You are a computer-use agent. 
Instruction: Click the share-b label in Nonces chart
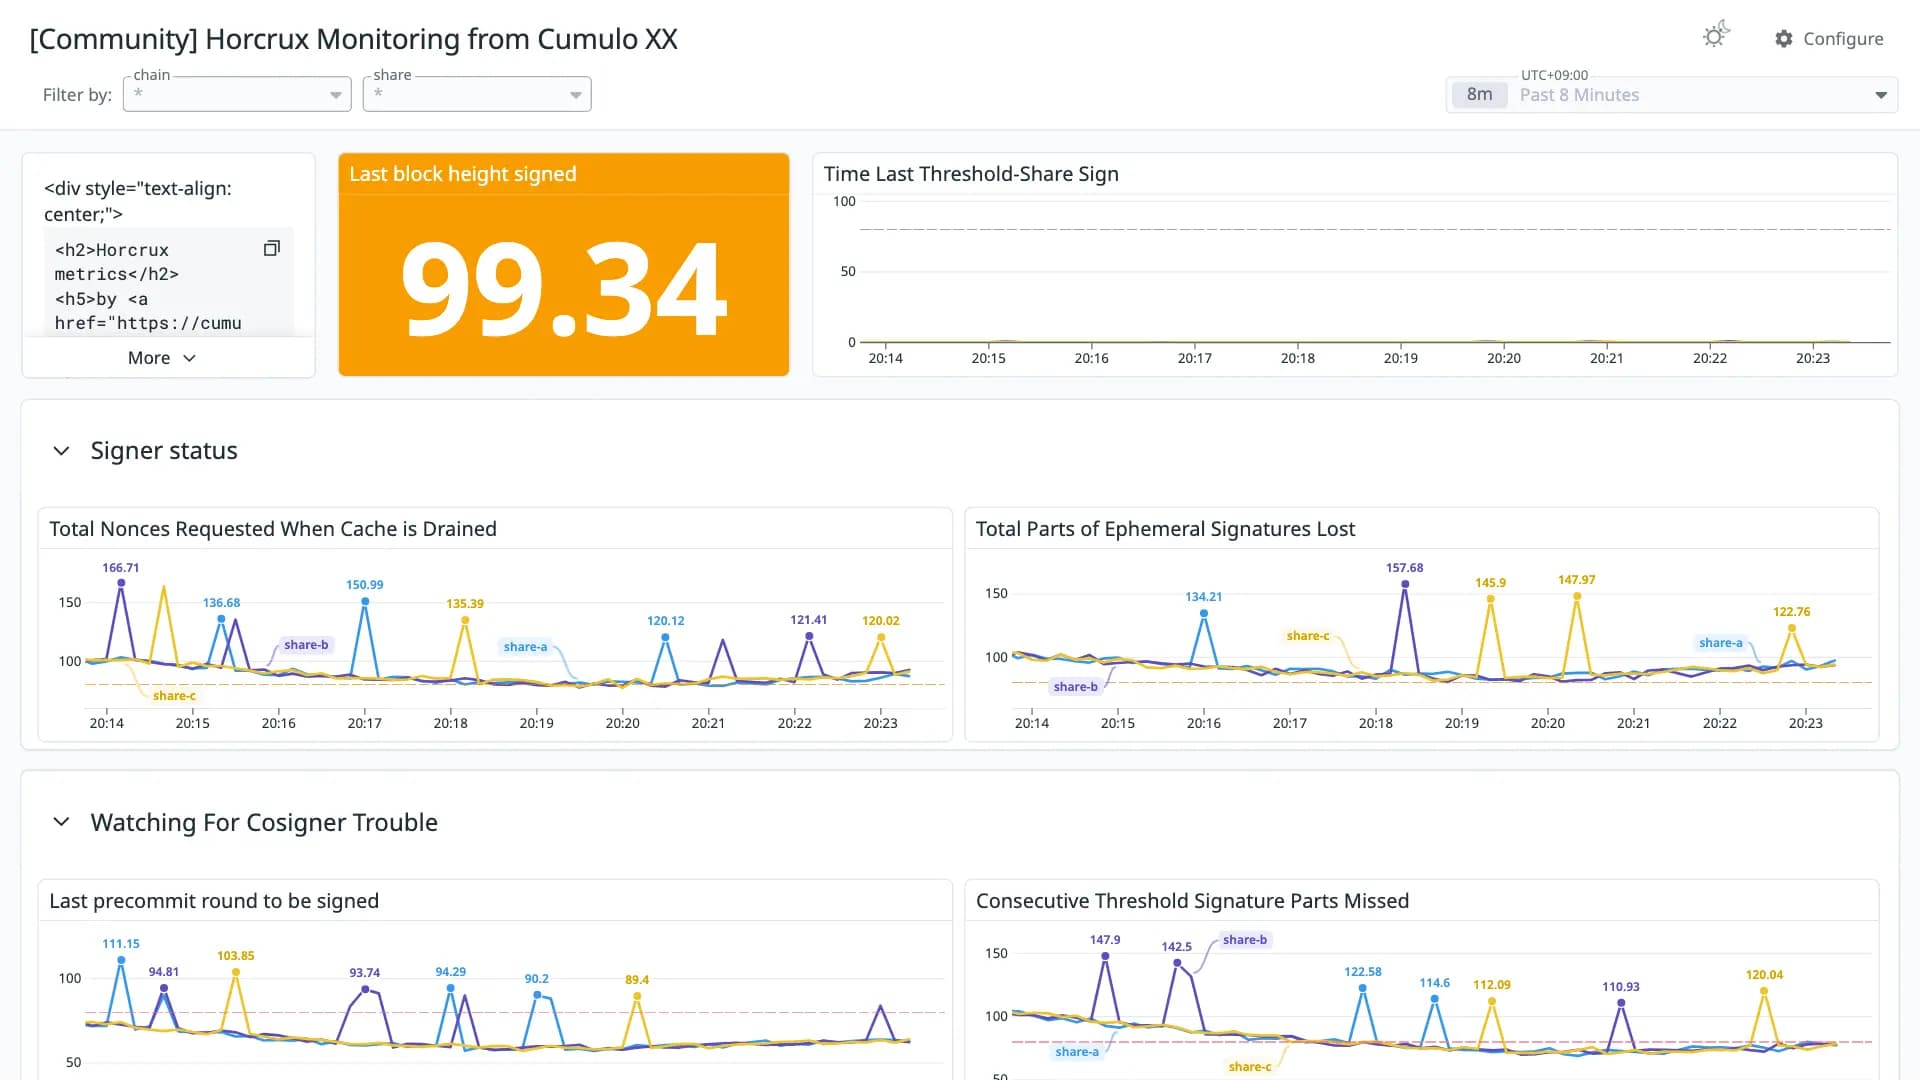pyautogui.click(x=306, y=645)
